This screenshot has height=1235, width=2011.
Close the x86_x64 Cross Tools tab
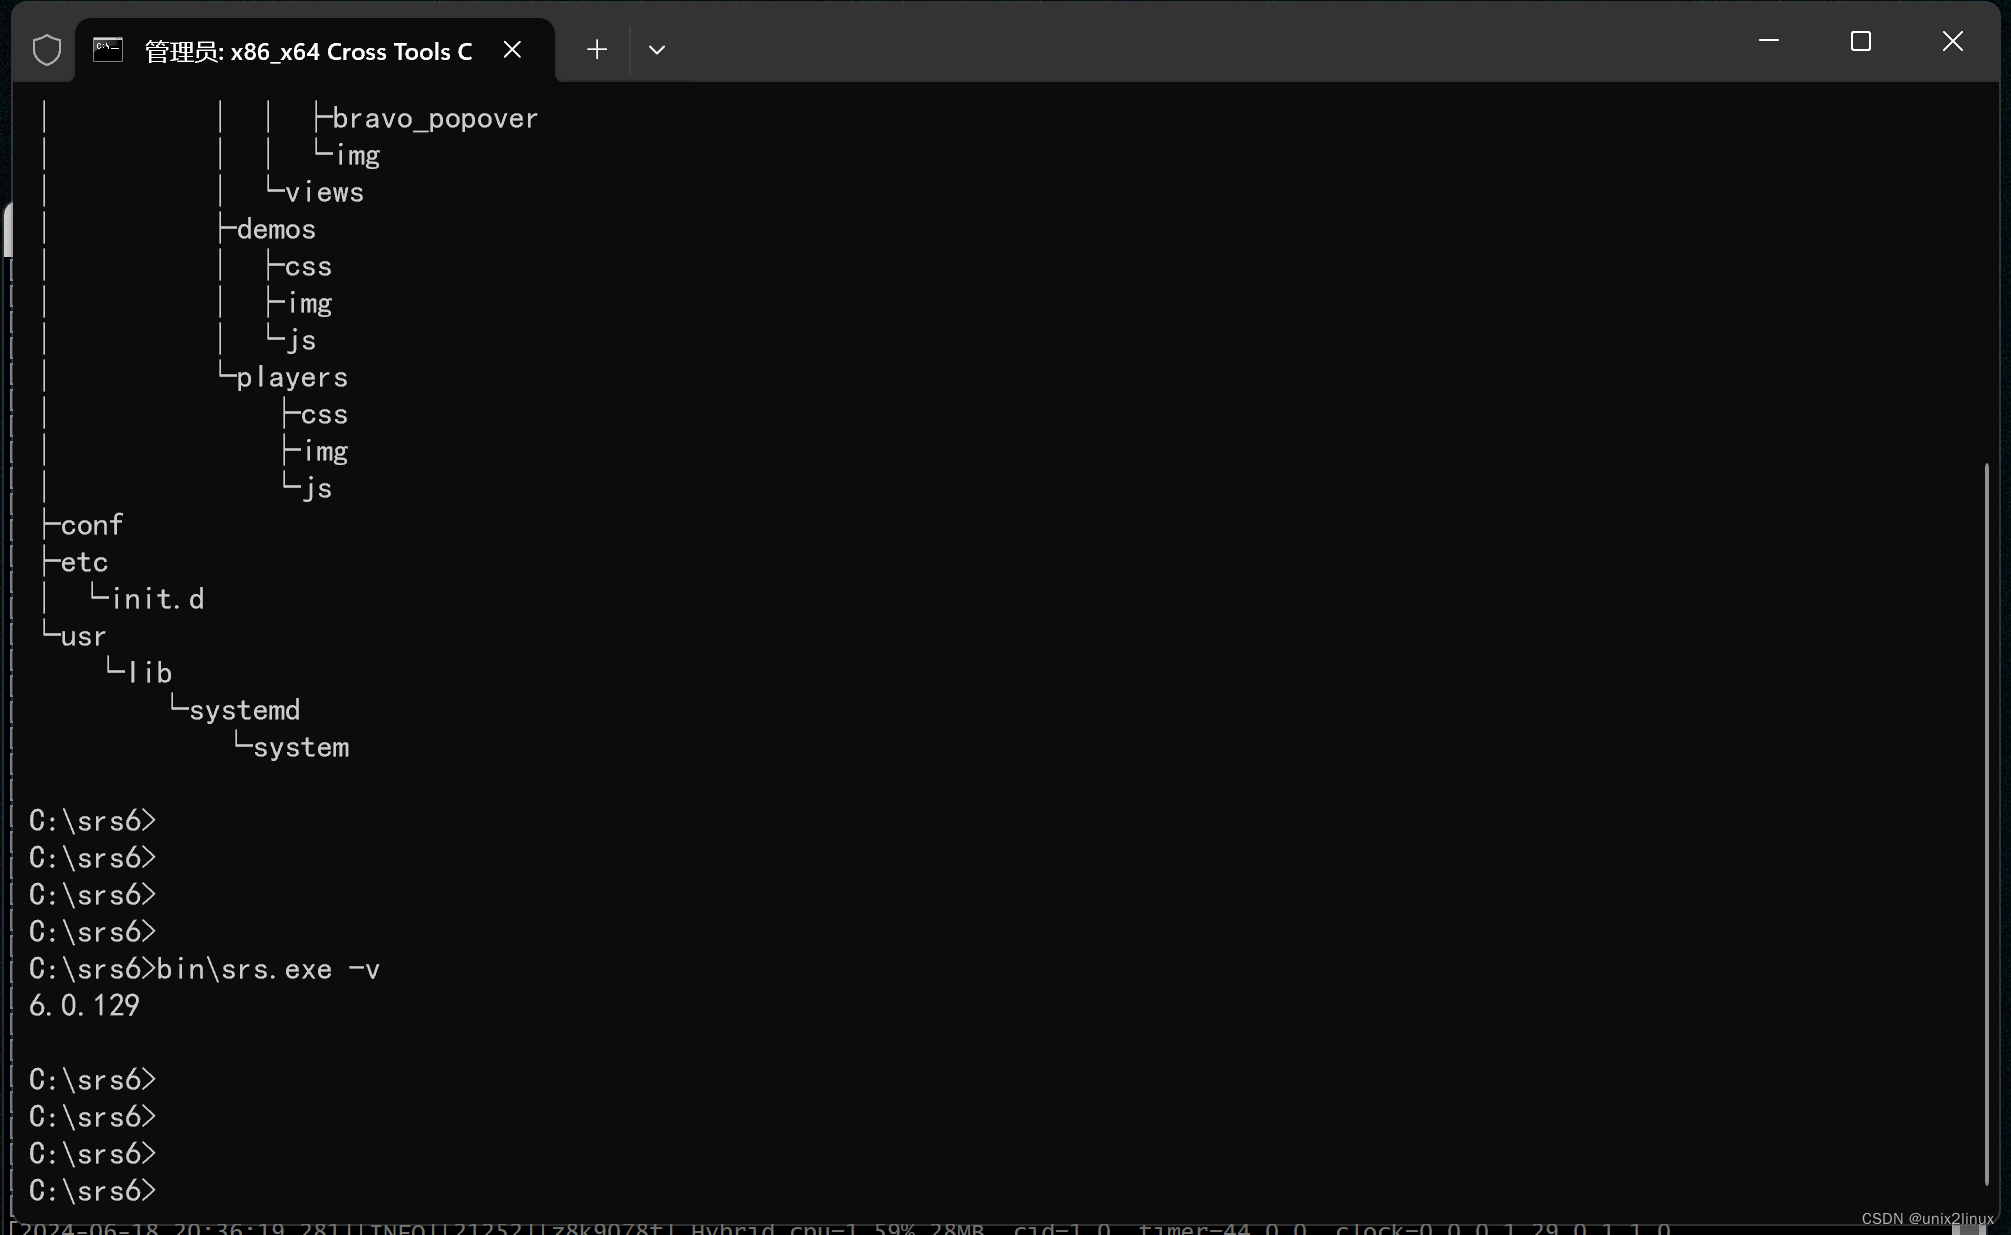click(x=512, y=50)
